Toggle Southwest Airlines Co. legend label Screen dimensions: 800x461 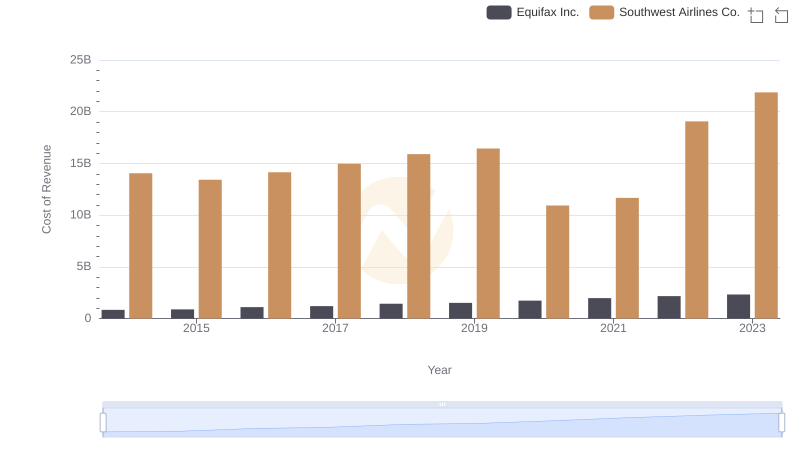coord(679,12)
